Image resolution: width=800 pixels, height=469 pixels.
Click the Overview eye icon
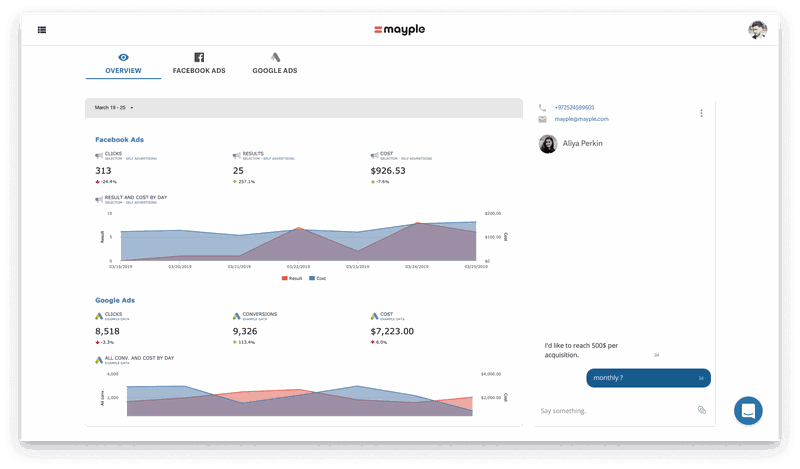123,57
